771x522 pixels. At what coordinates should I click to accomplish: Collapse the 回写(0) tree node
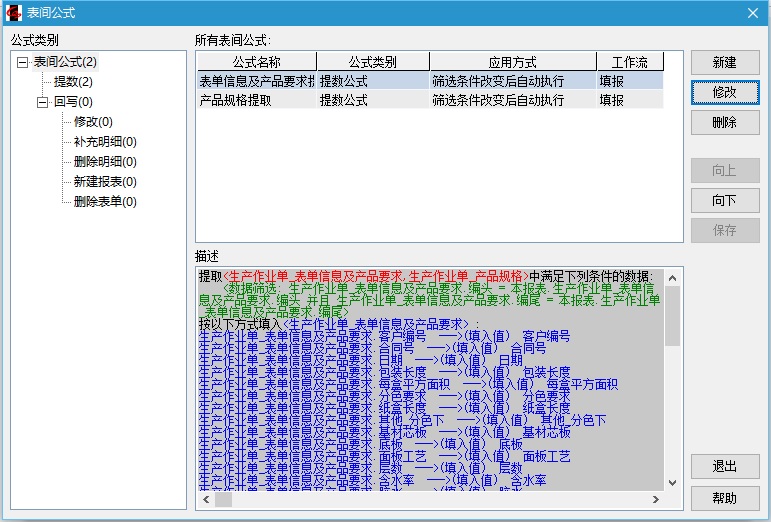tap(42, 102)
